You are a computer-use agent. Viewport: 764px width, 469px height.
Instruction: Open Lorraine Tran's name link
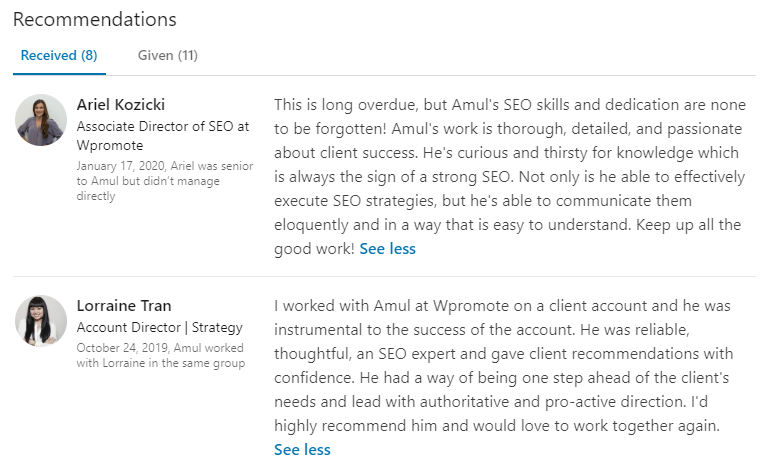[x=122, y=305]
